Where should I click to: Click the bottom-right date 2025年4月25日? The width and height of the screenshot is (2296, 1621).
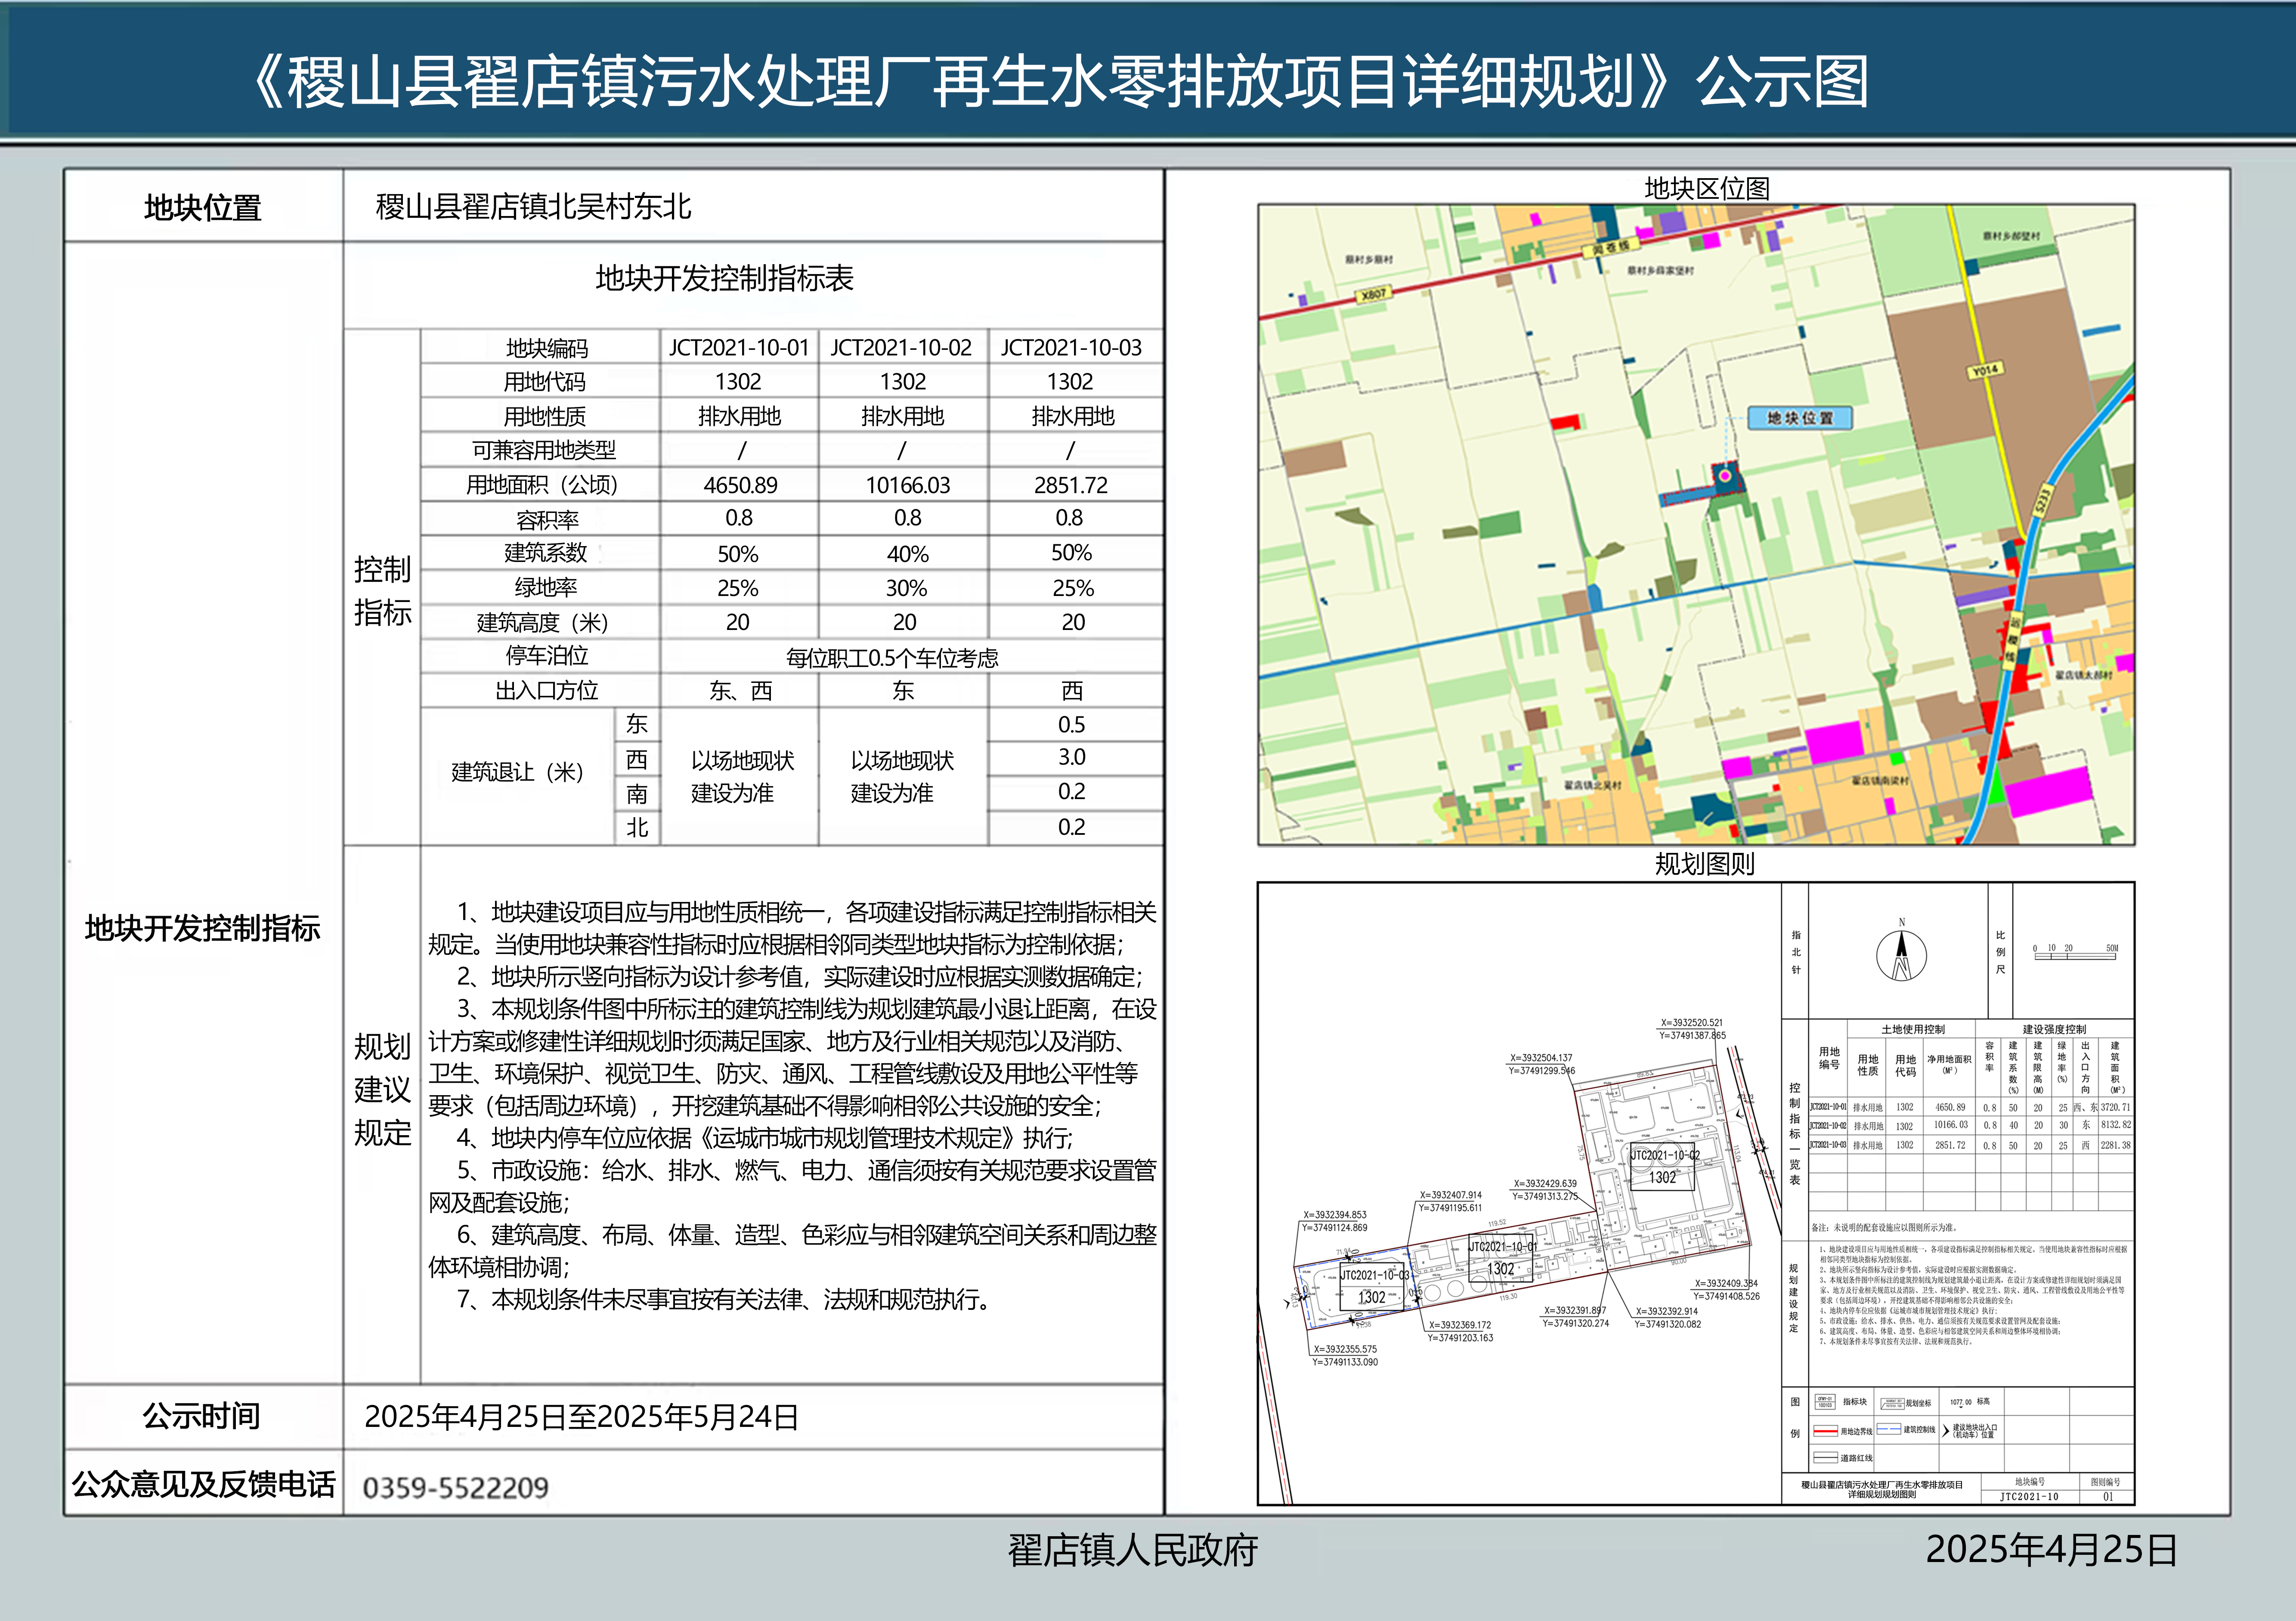(2051, 1549)
